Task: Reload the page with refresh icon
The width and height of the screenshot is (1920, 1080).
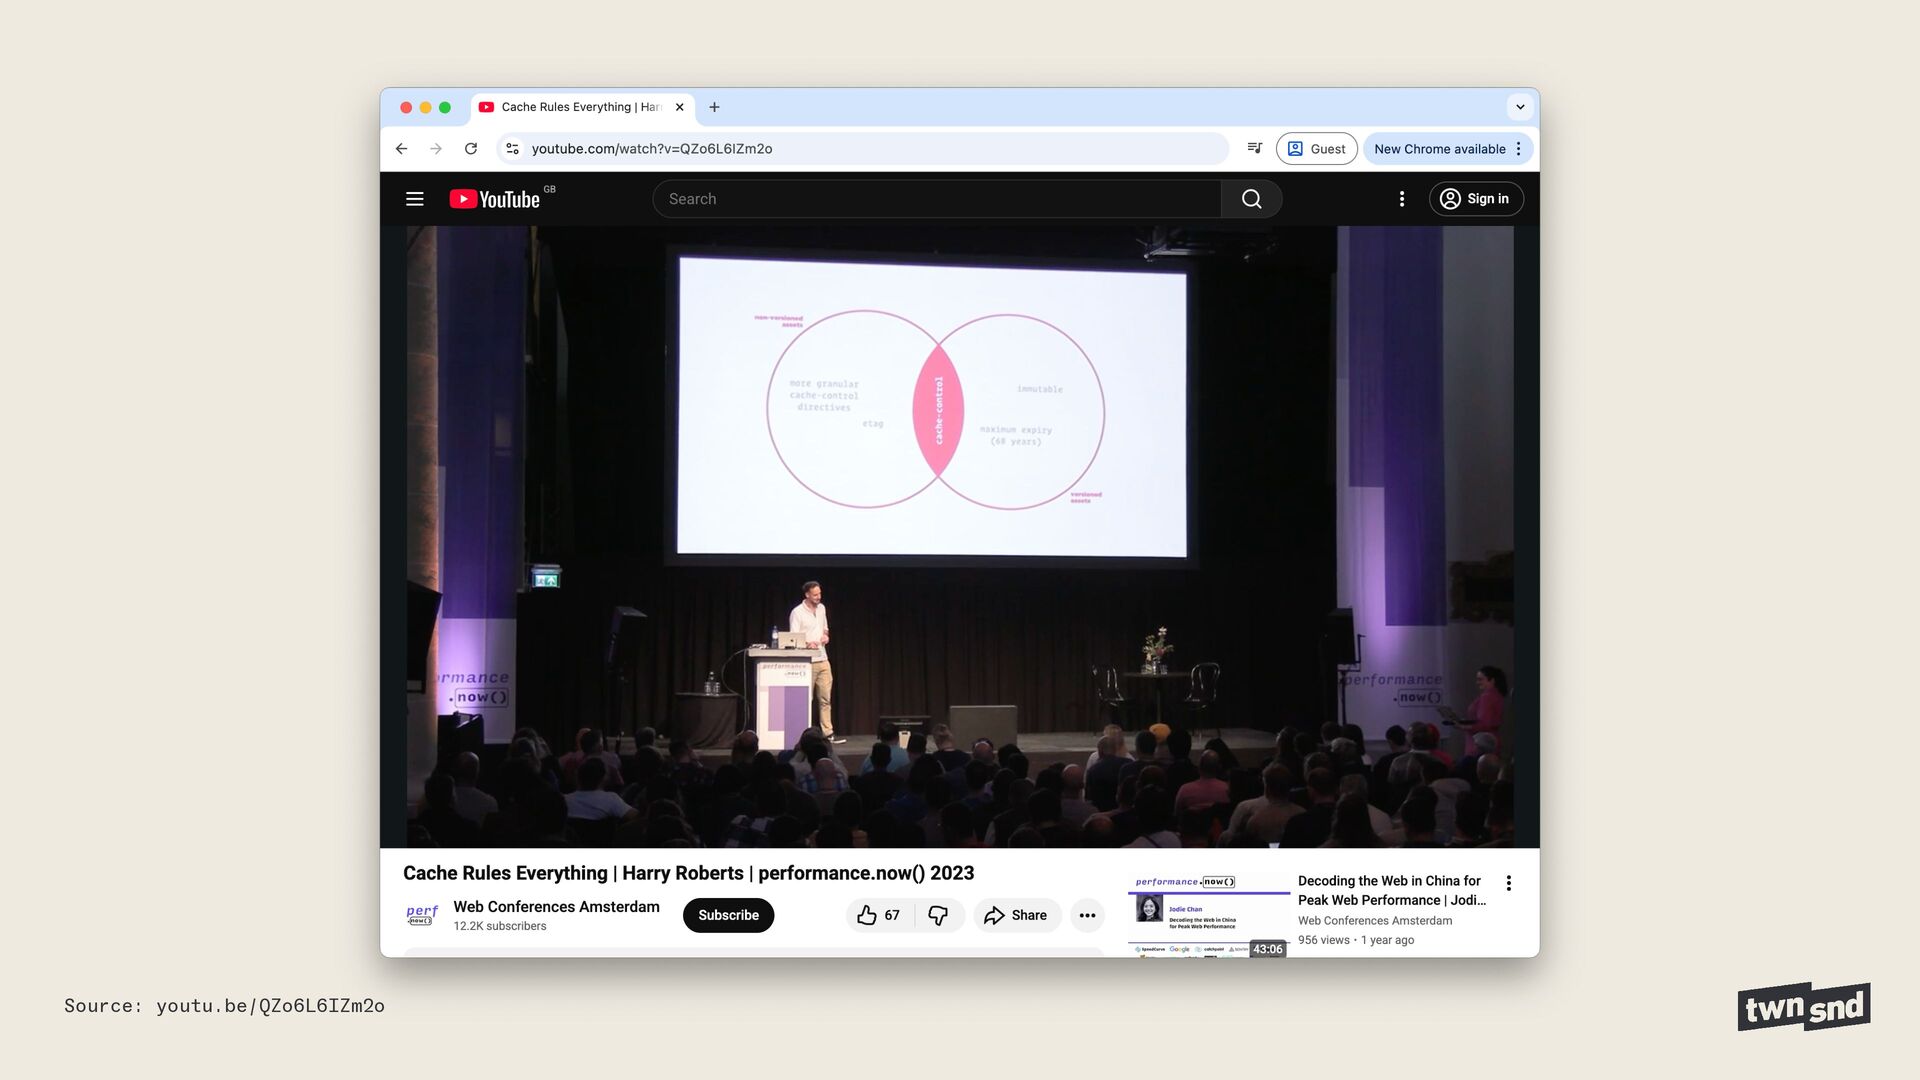Action: (x=471, y=149)
